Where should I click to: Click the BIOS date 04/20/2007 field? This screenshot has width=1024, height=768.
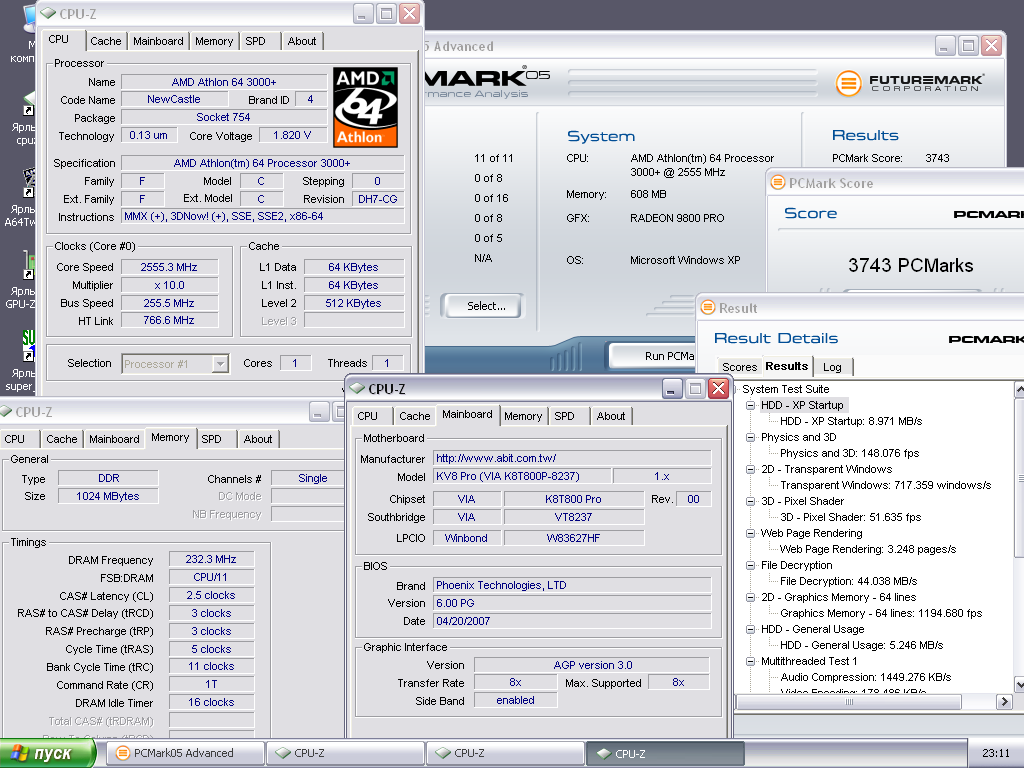pos(572,621)
